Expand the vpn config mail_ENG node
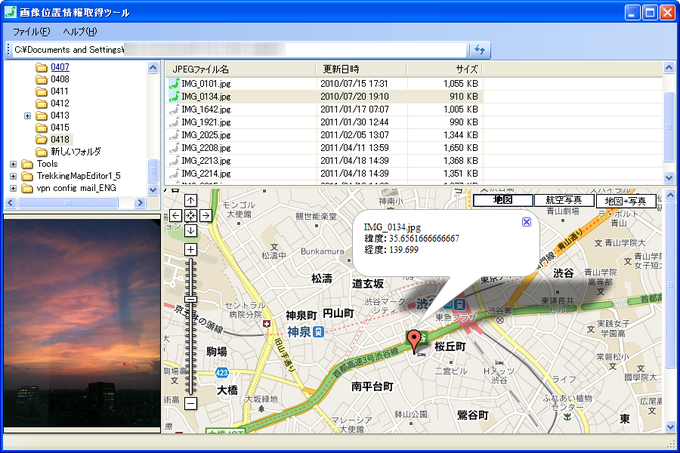680x453 pixels. [x=13, y=188]
